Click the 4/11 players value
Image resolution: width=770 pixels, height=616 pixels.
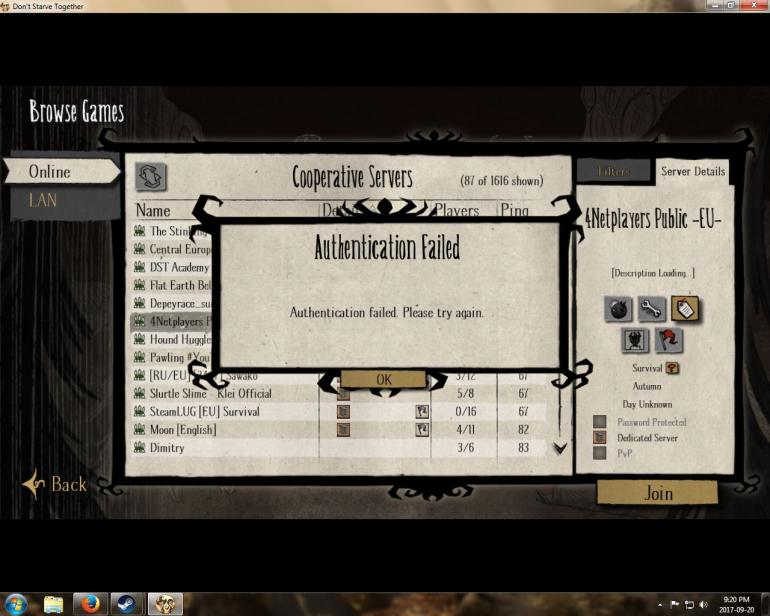tap(466, 430)
